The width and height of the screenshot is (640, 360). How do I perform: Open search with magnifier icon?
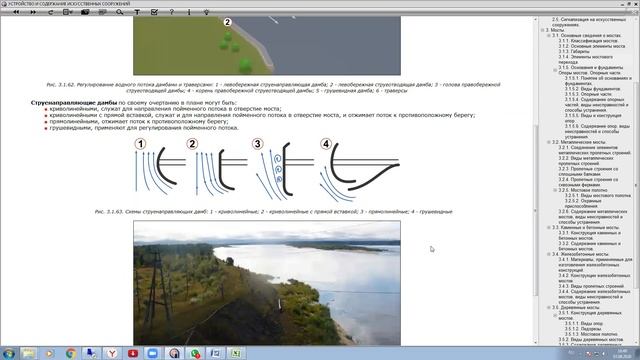point(120,12)
